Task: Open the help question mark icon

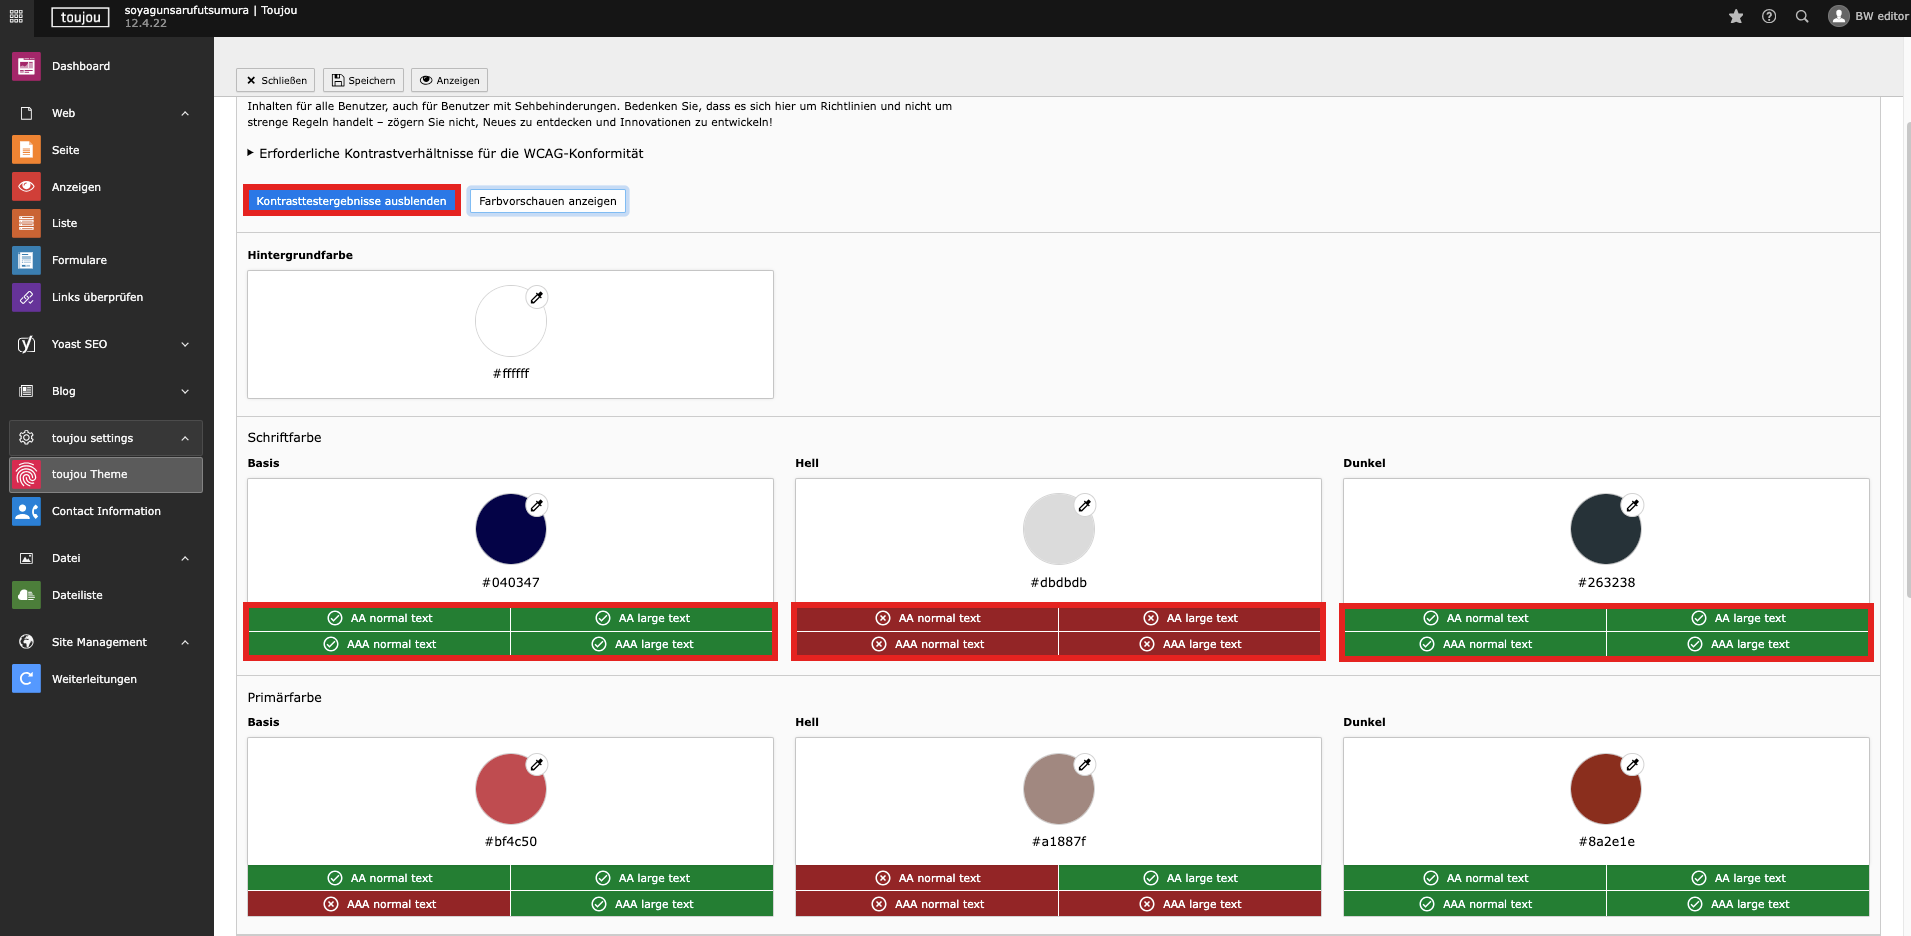Action: (x=1769, y=16)
